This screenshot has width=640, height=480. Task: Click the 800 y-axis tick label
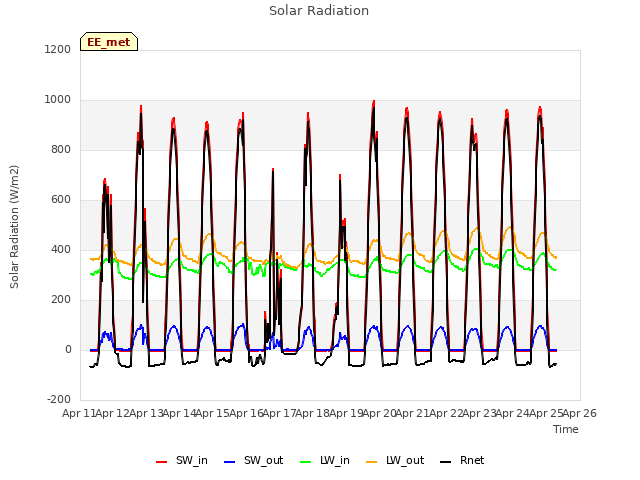(61, 149)
